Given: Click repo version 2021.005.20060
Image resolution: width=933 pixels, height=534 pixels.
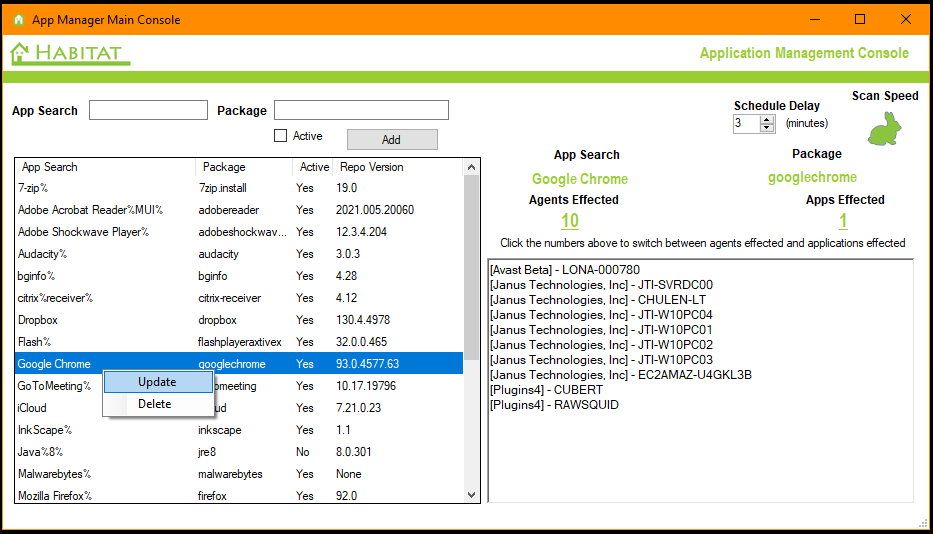Looking at the screenshot, I should pyautogui.click(x=375, y=210).
